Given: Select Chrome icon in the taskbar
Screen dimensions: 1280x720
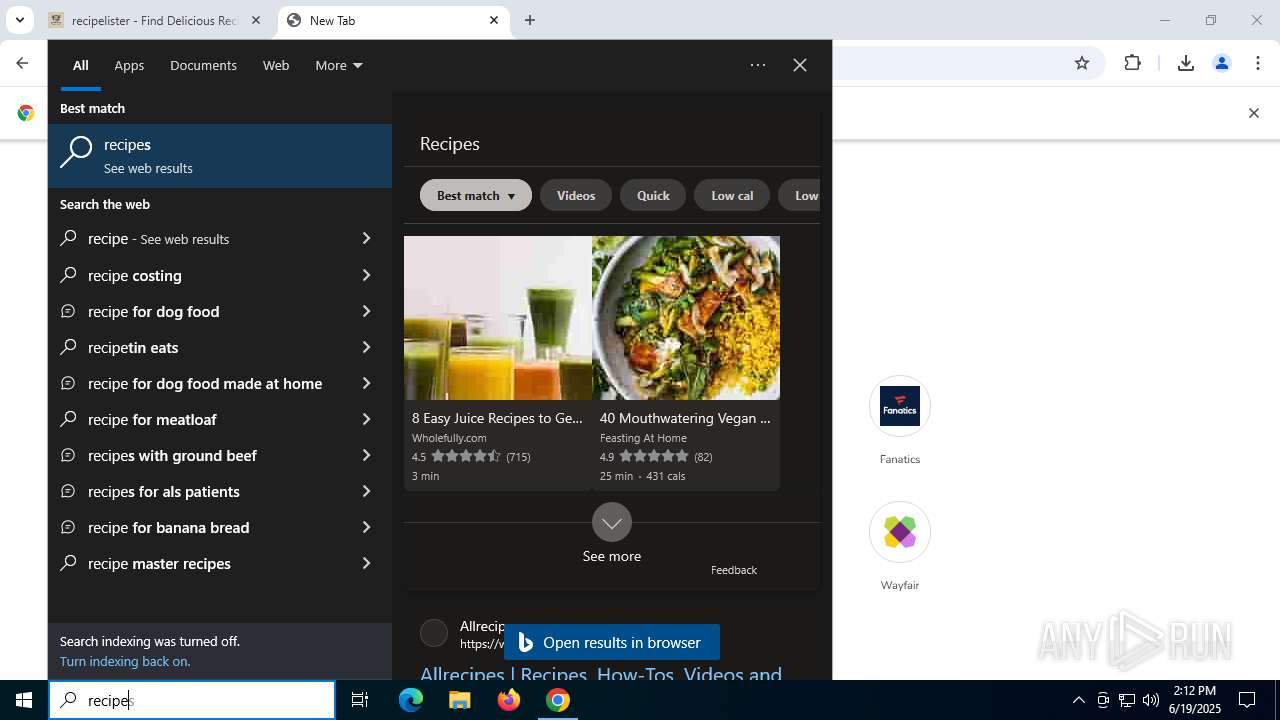Looking at the screenshot, I should 558,700.
